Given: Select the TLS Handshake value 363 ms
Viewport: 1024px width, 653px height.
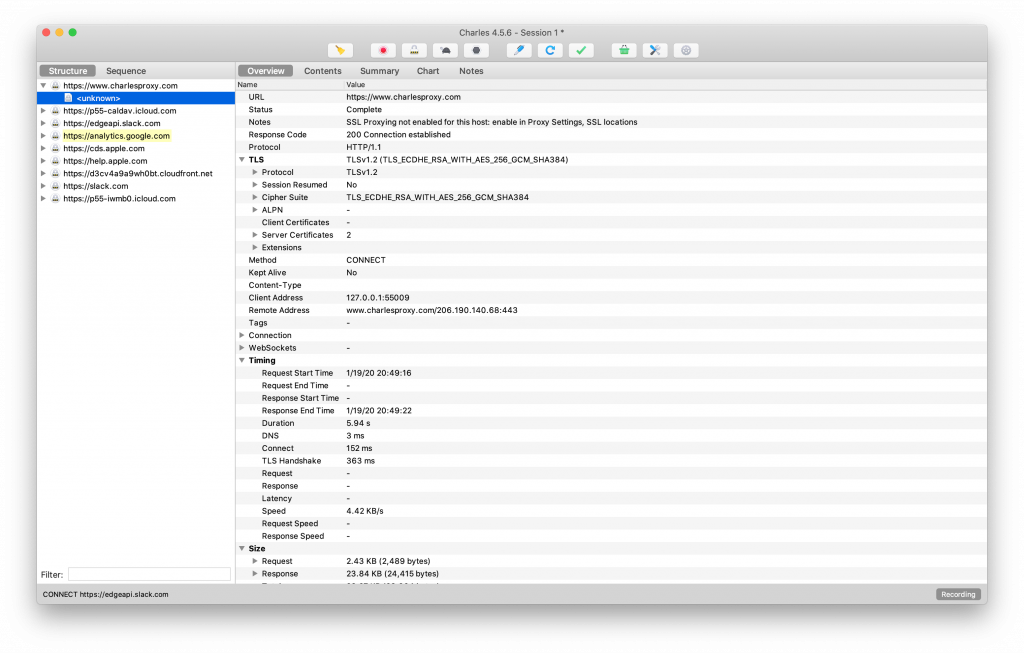Looking at the screenshot, I should click(x=360, y=461).
